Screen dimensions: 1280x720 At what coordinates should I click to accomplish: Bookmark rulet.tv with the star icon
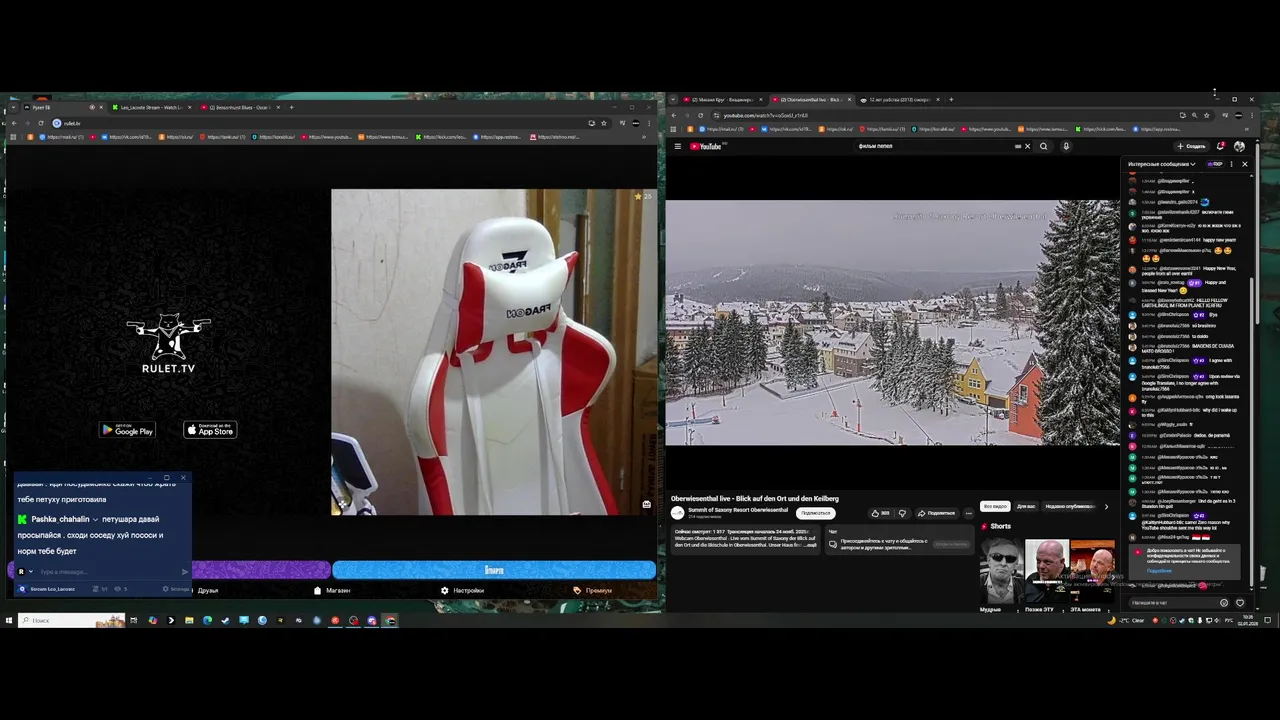tap(603, 123)
